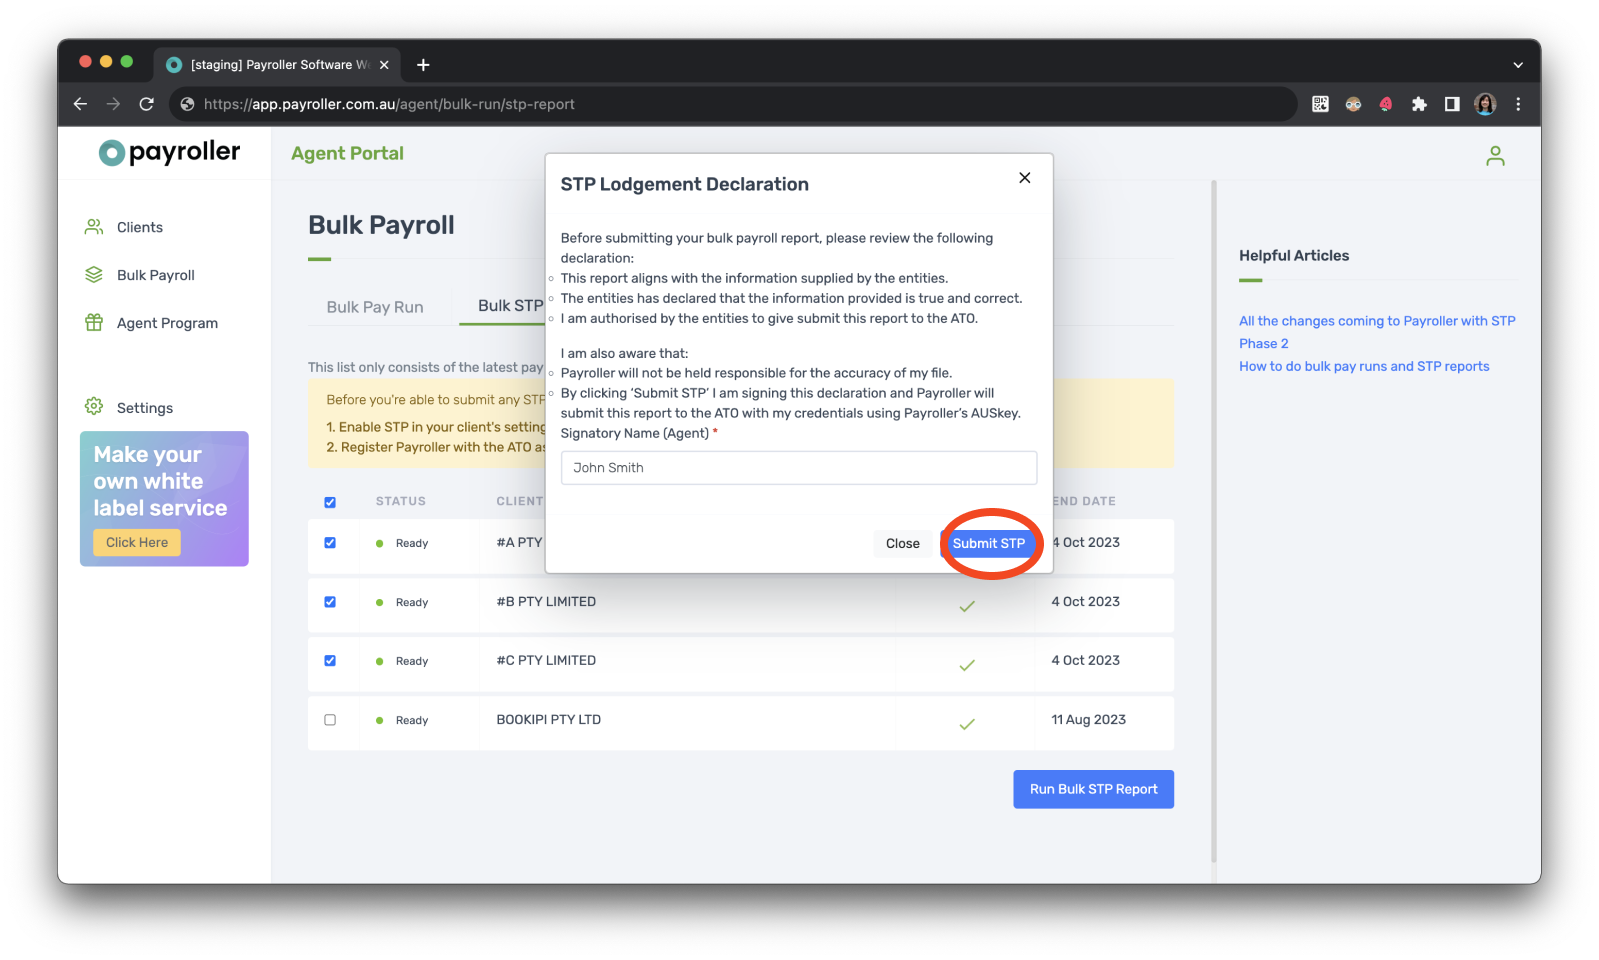Viewport: 1599px width, 960px height.
Task: Click #C PTY LIMITED client name
Action: click(x=546, y=661)
